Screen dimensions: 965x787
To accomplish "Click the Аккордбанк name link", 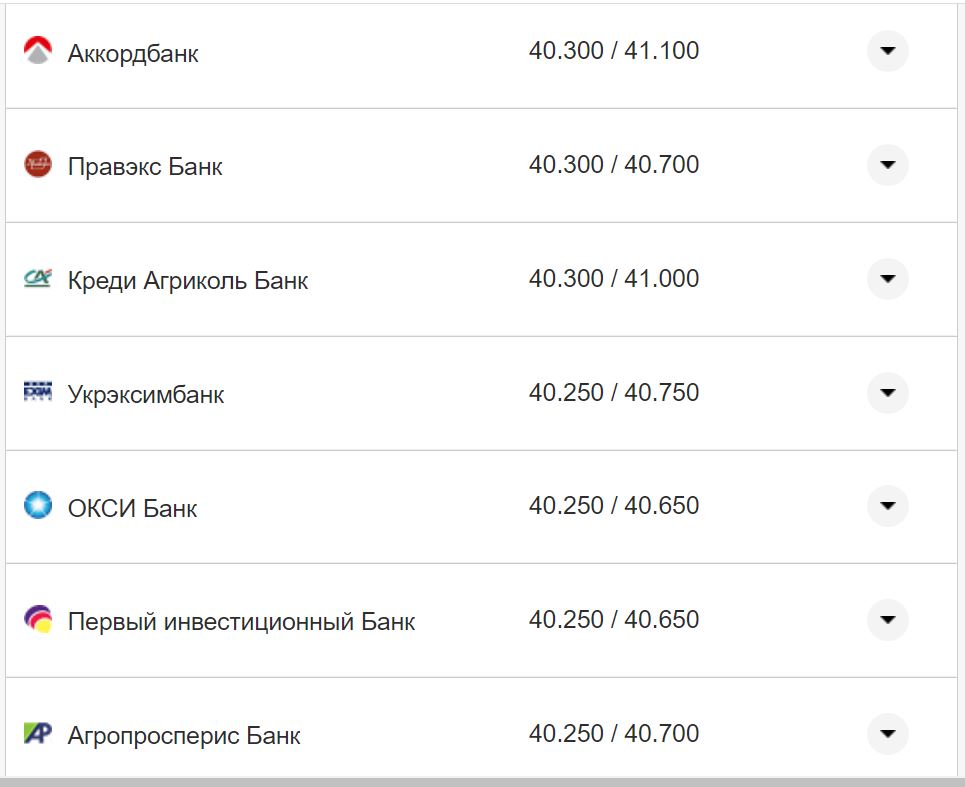I will (135, 50).
